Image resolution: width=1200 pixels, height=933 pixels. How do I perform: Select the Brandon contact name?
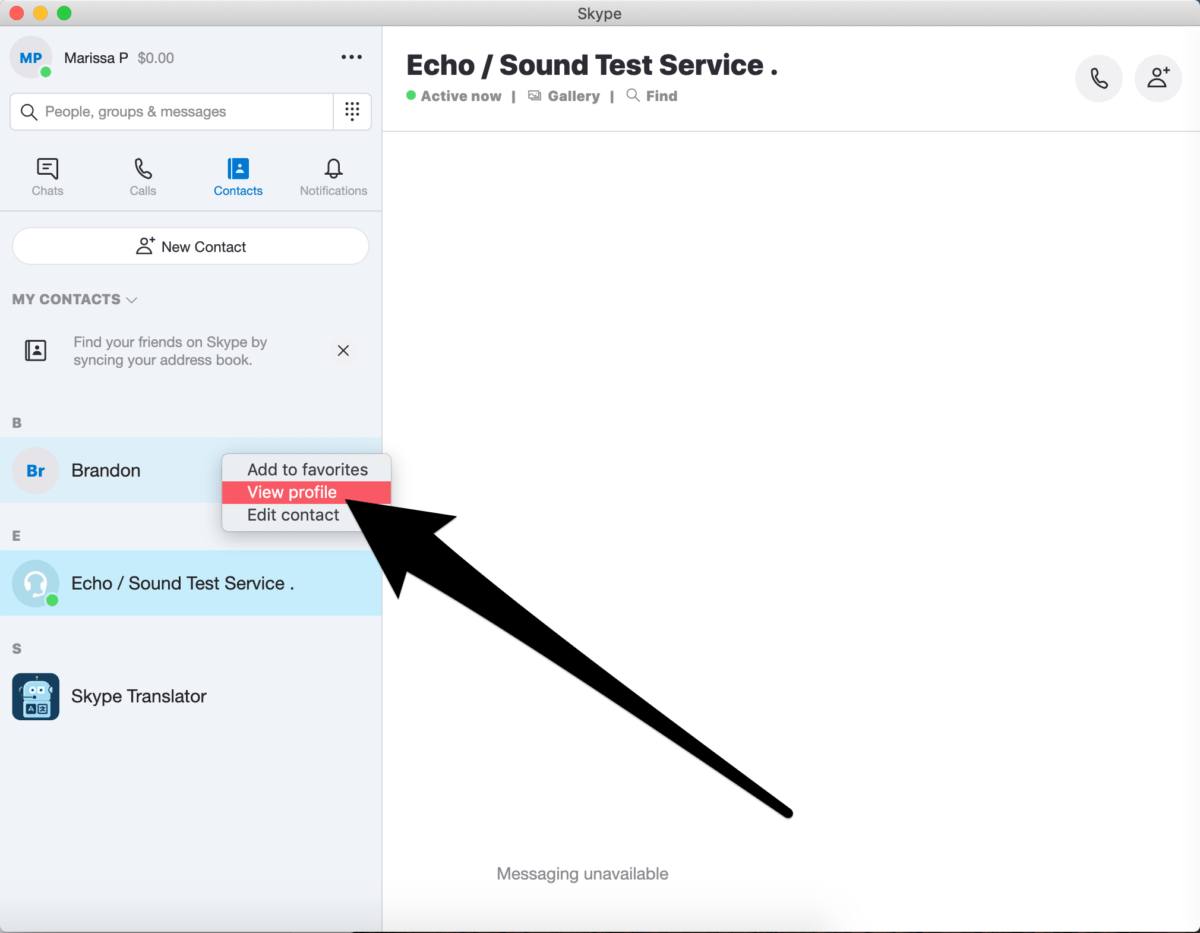coord(106,470)
